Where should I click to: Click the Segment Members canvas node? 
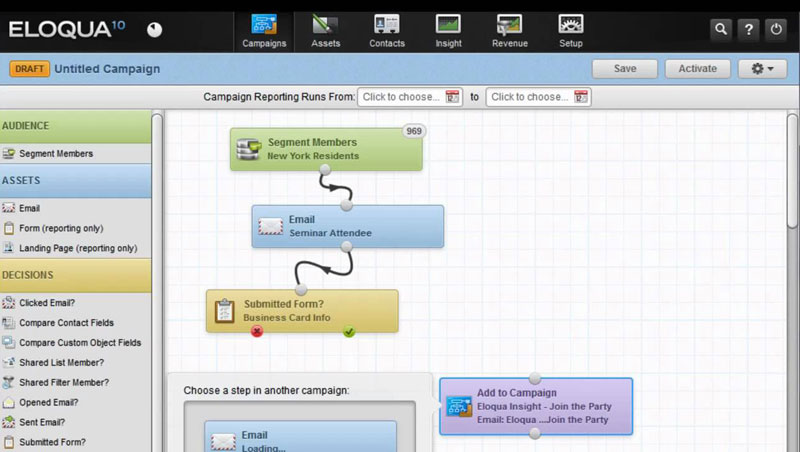(x=326, y=149)
